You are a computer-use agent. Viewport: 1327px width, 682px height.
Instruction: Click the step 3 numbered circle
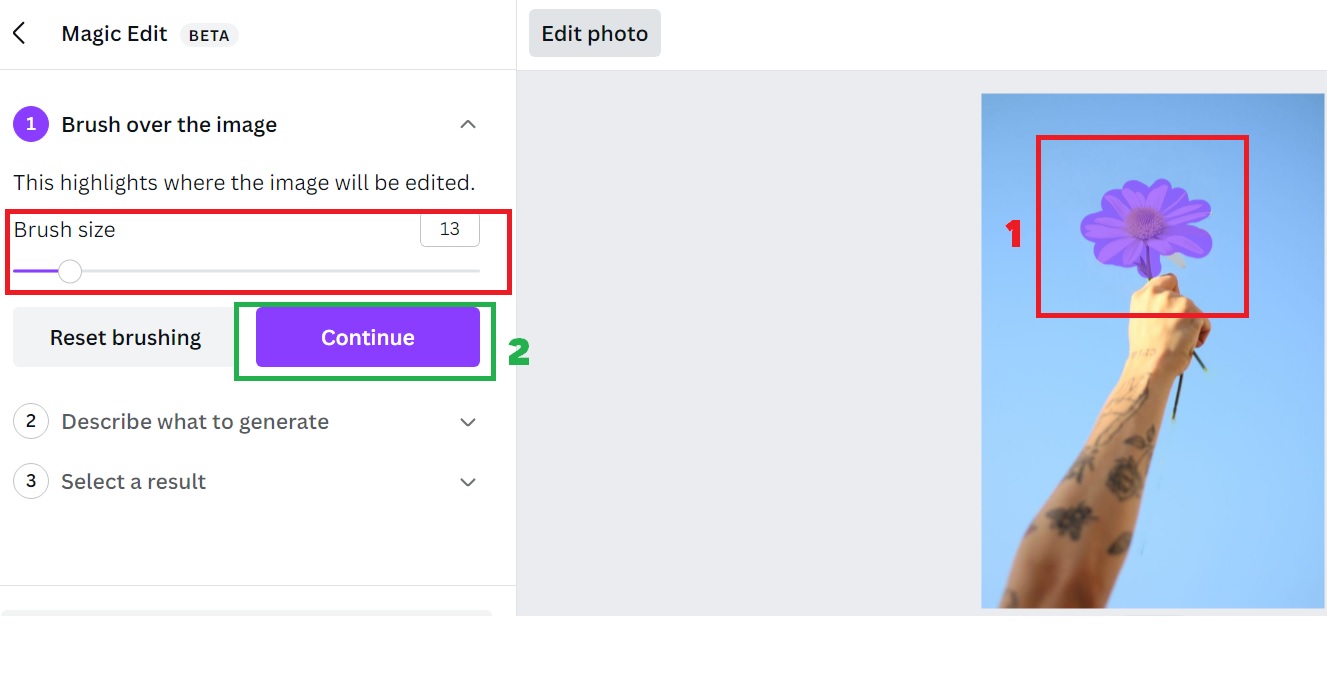(x=31, y=482)
